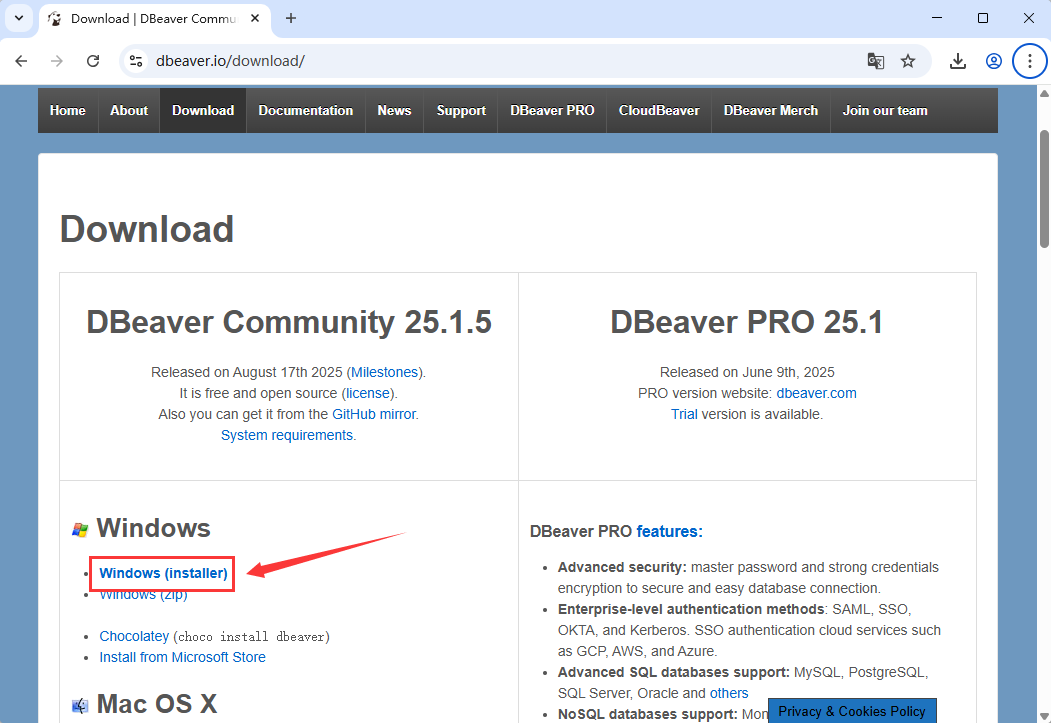Open a new tab with the plus icon
This screenshot has height=723, width=1051.
point(290,18)
